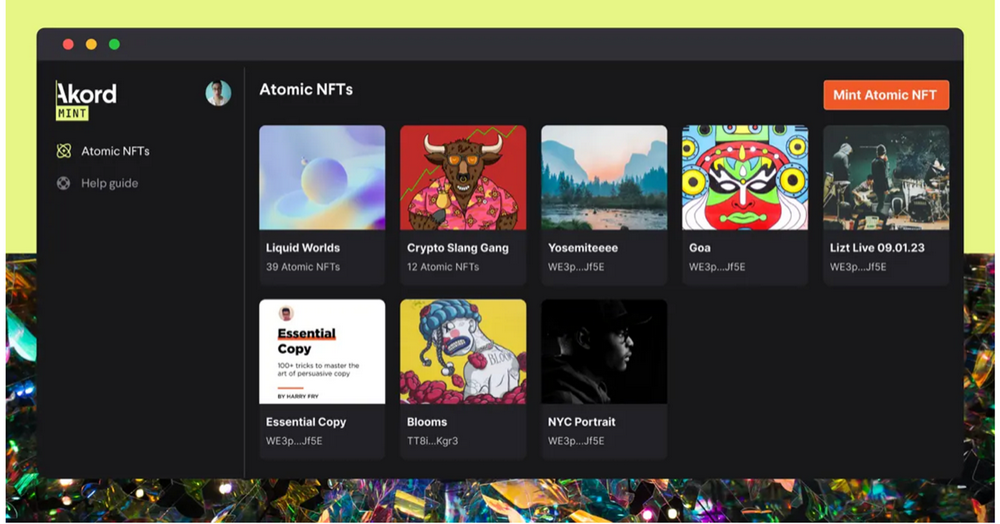Click the Atomic NFTs atom icon
The height and width of the screenshot is (524, 1000).
click(x=64, y=151)
